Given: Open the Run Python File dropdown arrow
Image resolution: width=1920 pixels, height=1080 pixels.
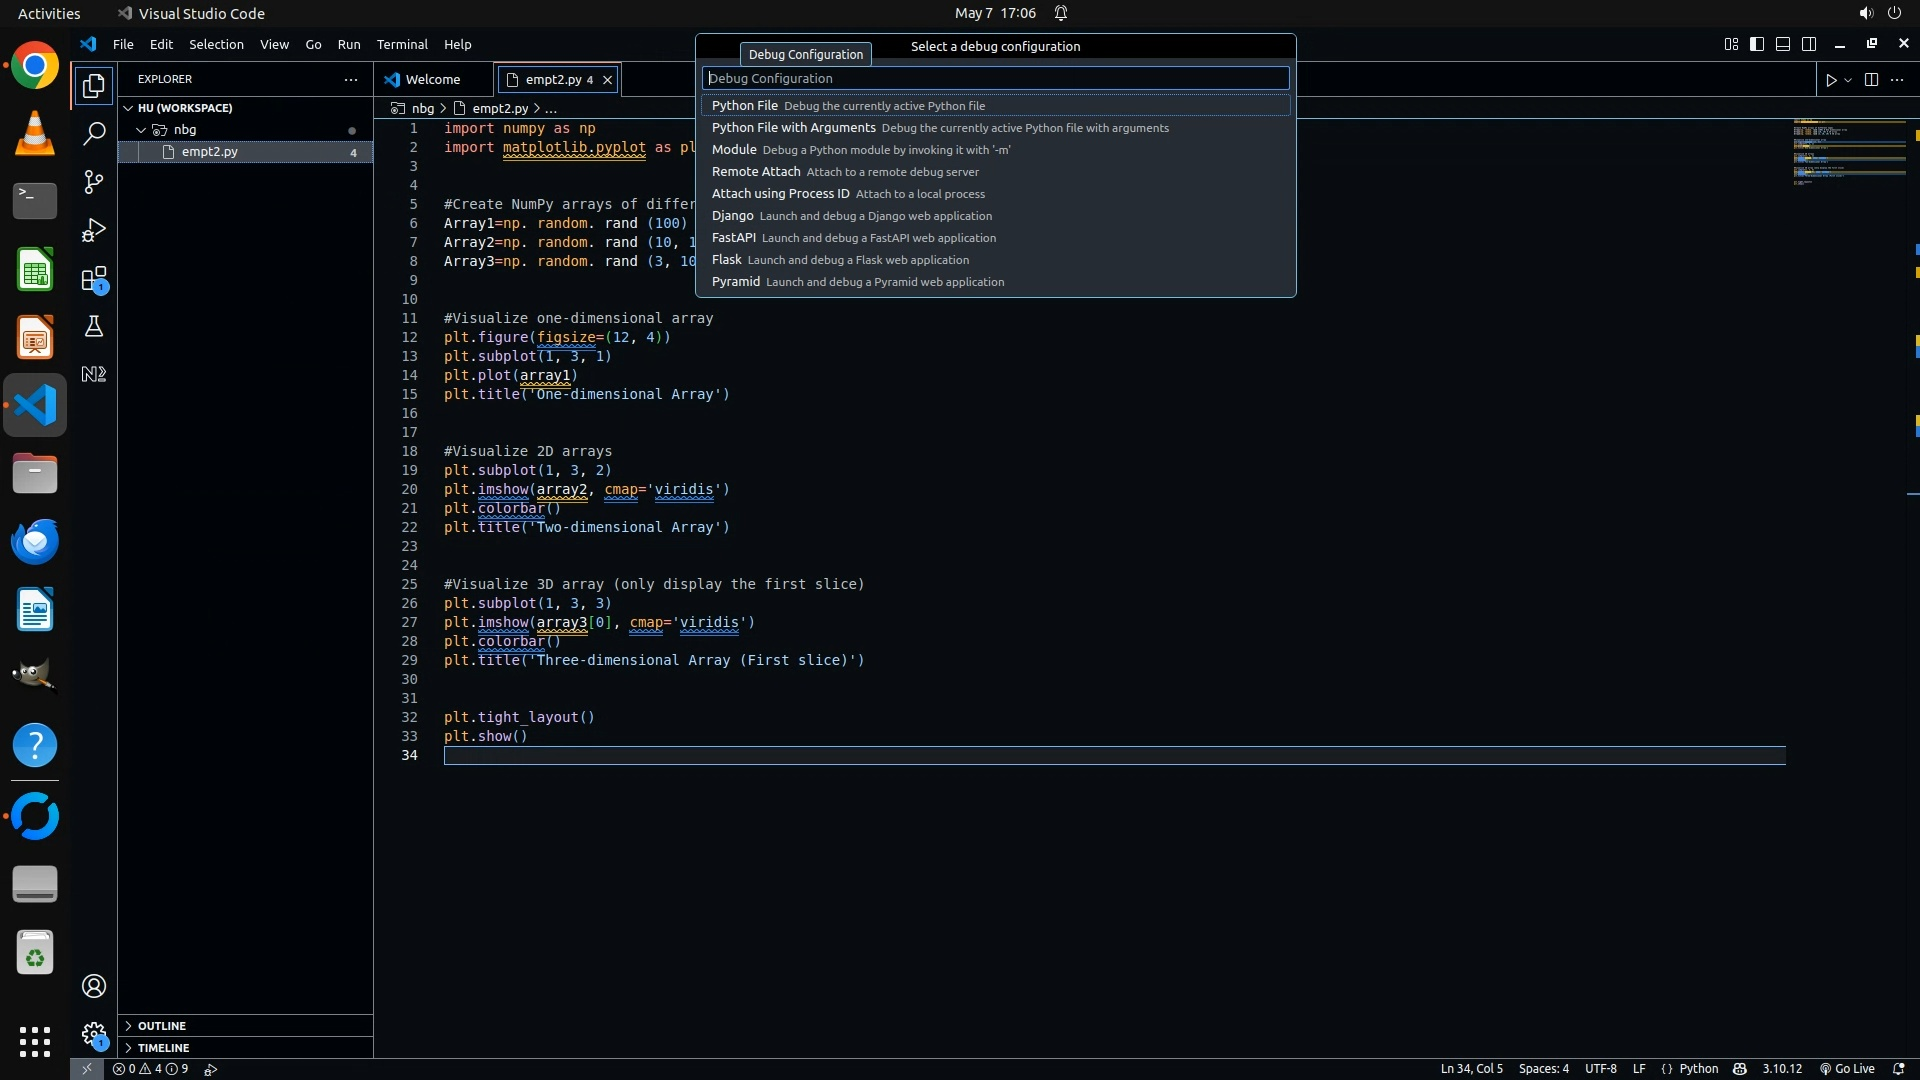Looking at the screenshot, I should [x=1848, y=80].
